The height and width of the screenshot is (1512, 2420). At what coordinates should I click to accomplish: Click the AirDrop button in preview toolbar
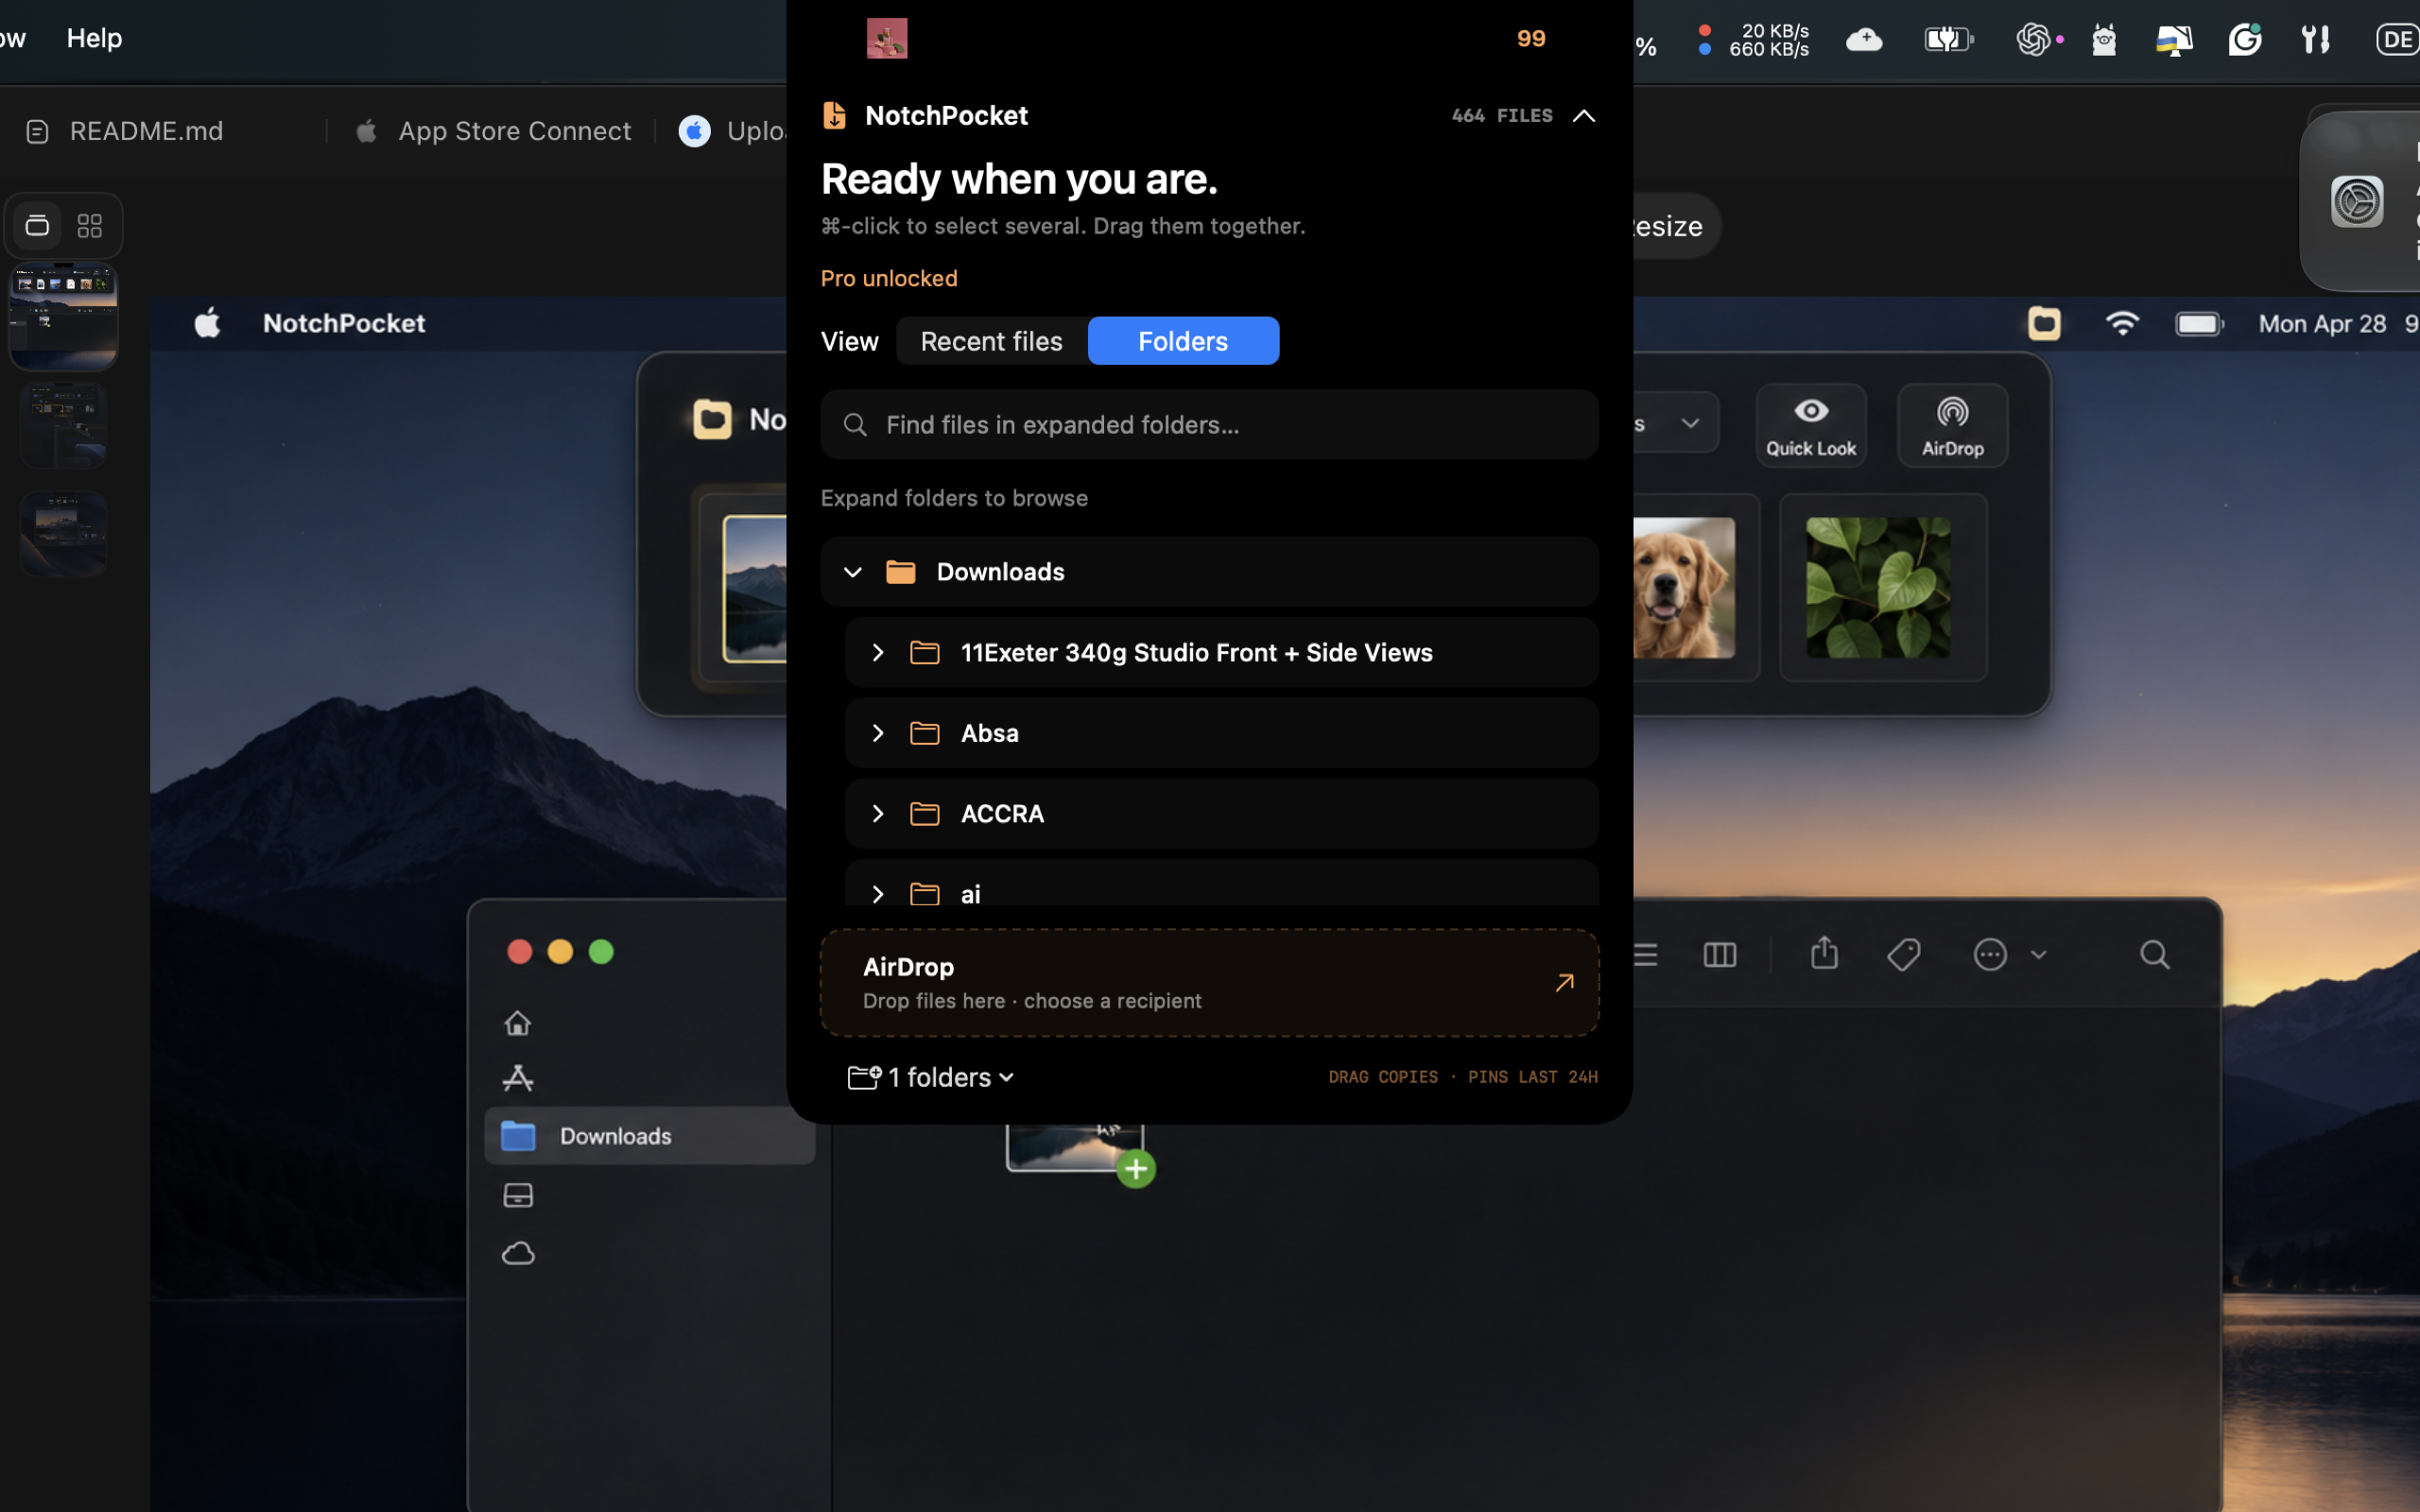click(x=1952, y=426)
